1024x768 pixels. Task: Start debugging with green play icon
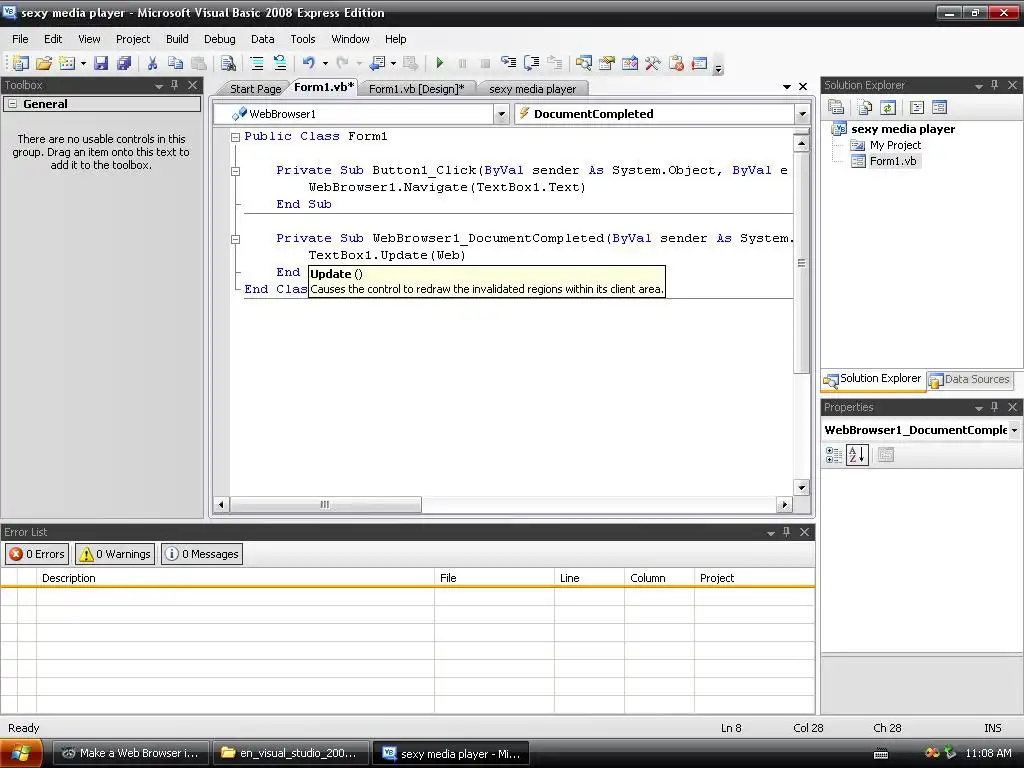[x=440, y=63]
